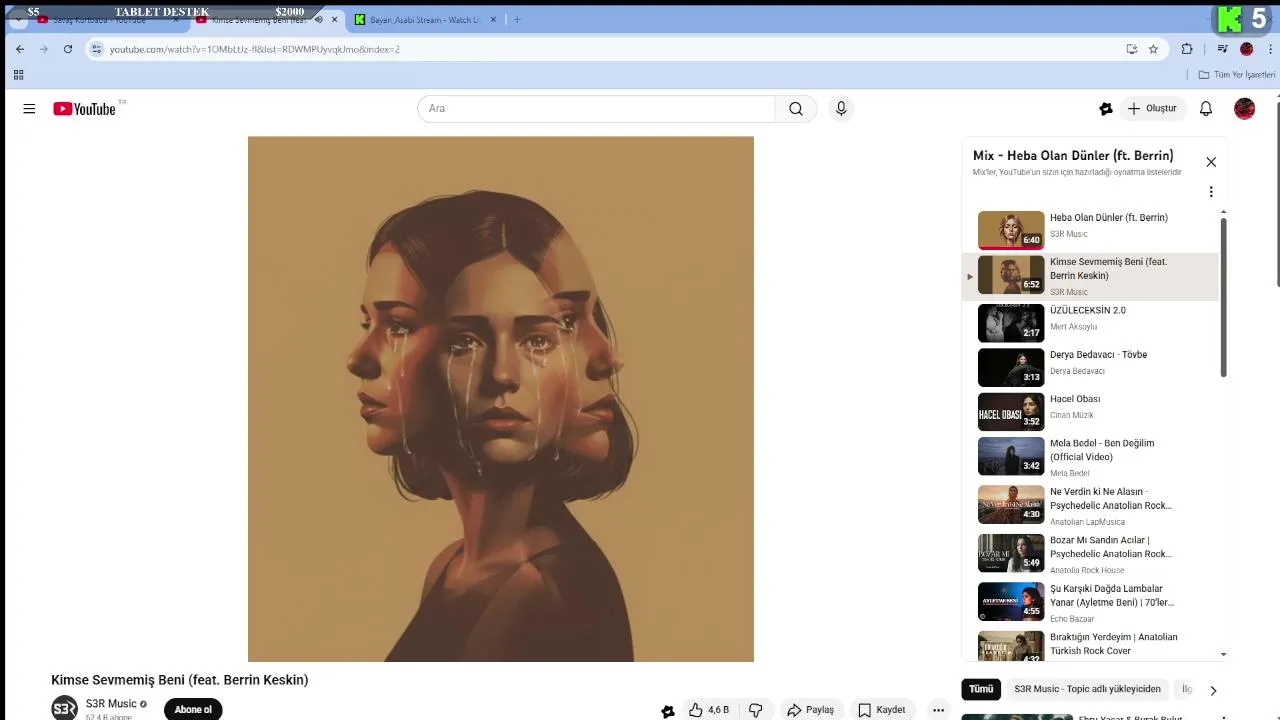
Task: Play Bozar Mı Sandın Acılar track
Action: (x=1090, y=553)
